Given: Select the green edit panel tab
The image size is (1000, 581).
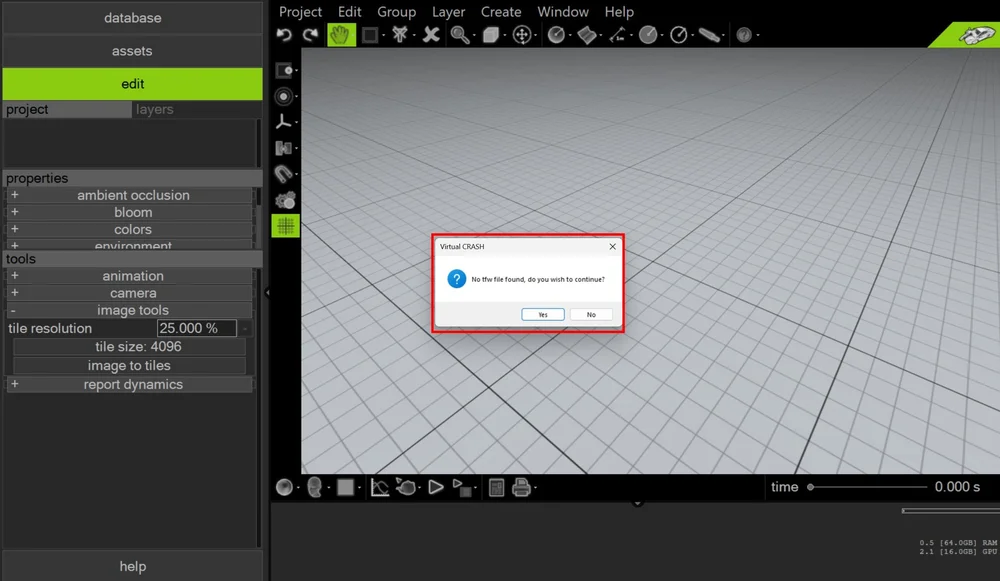Looking at the screenshot, I should (x=133, y=84).
